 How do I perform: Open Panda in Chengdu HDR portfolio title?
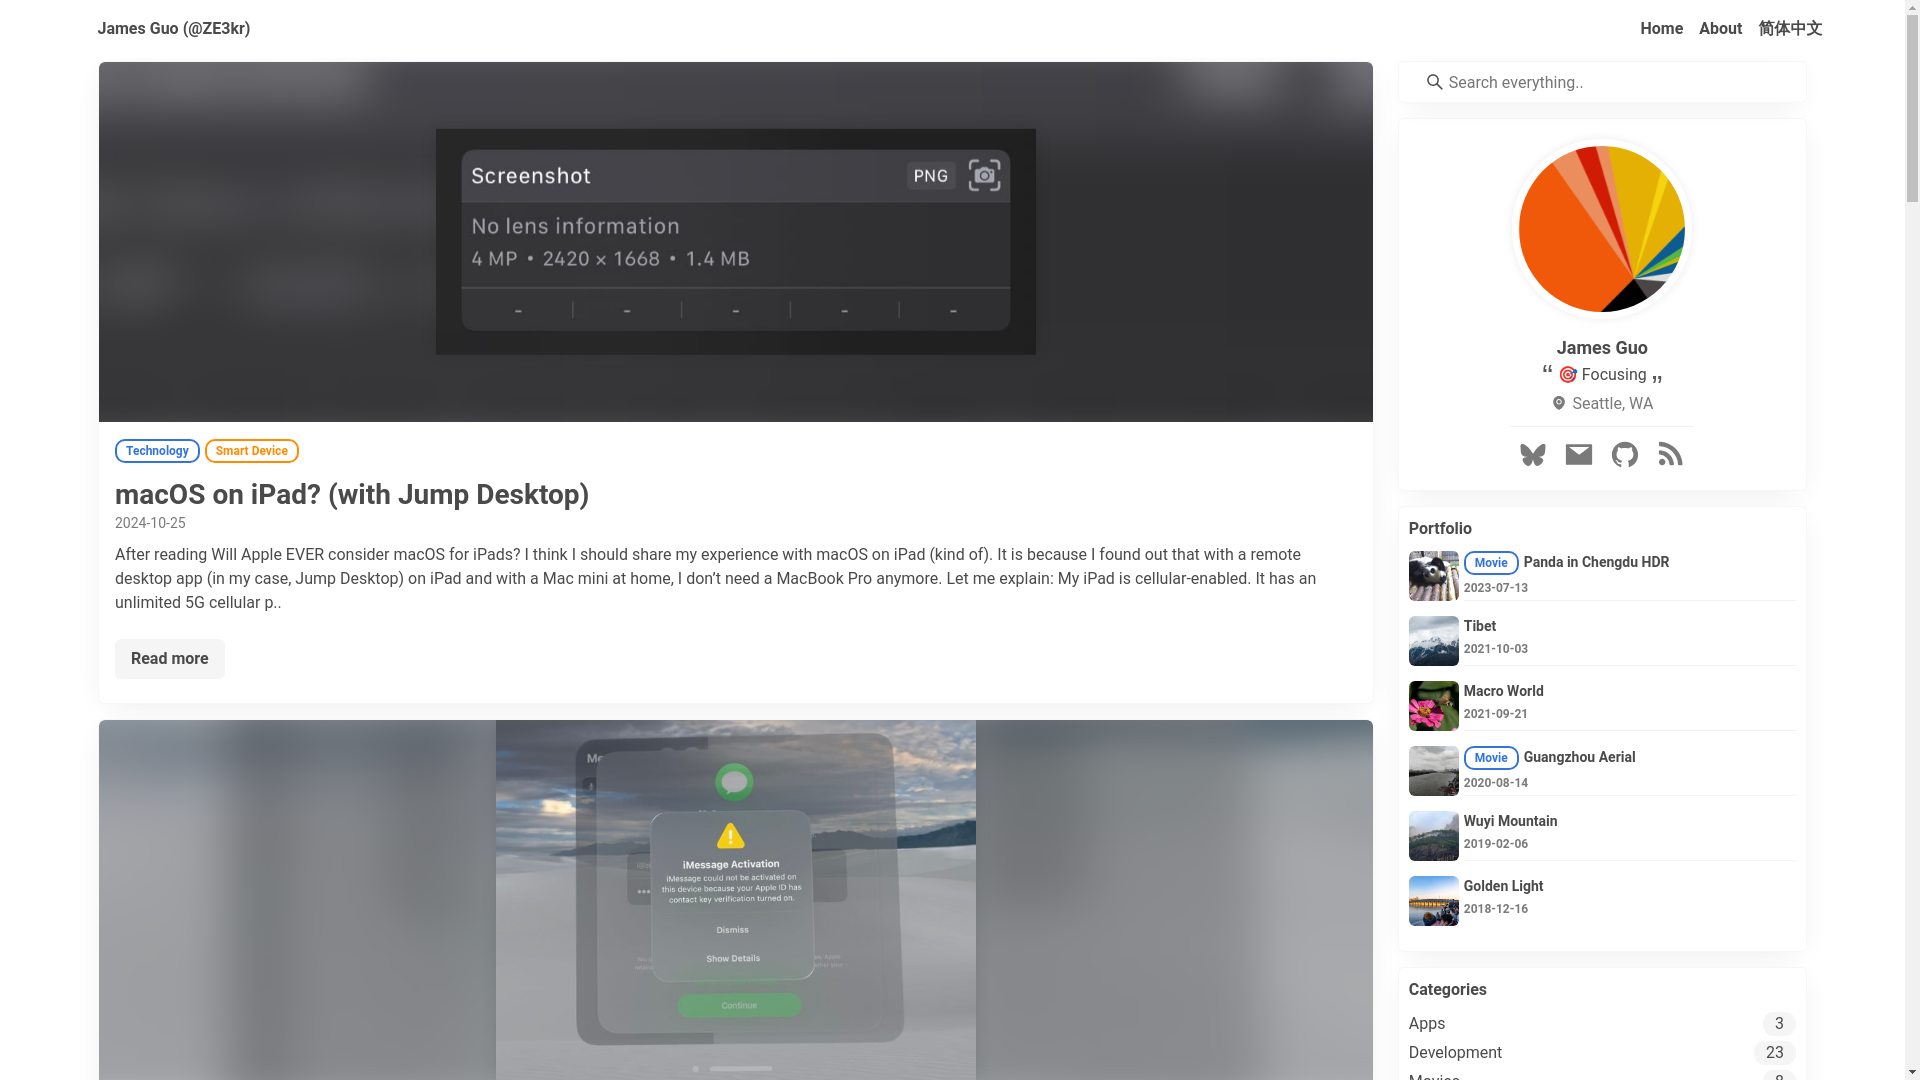pos(1596,562)
